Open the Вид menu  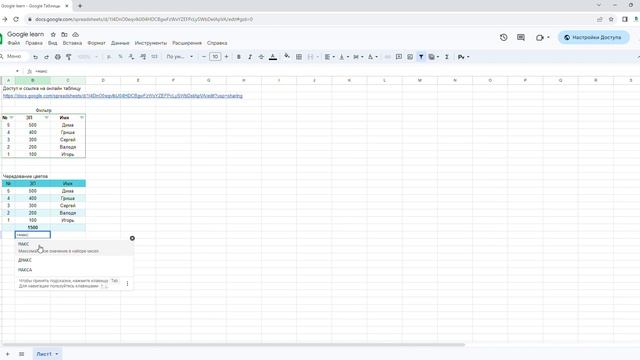click(x=53, y=43)
